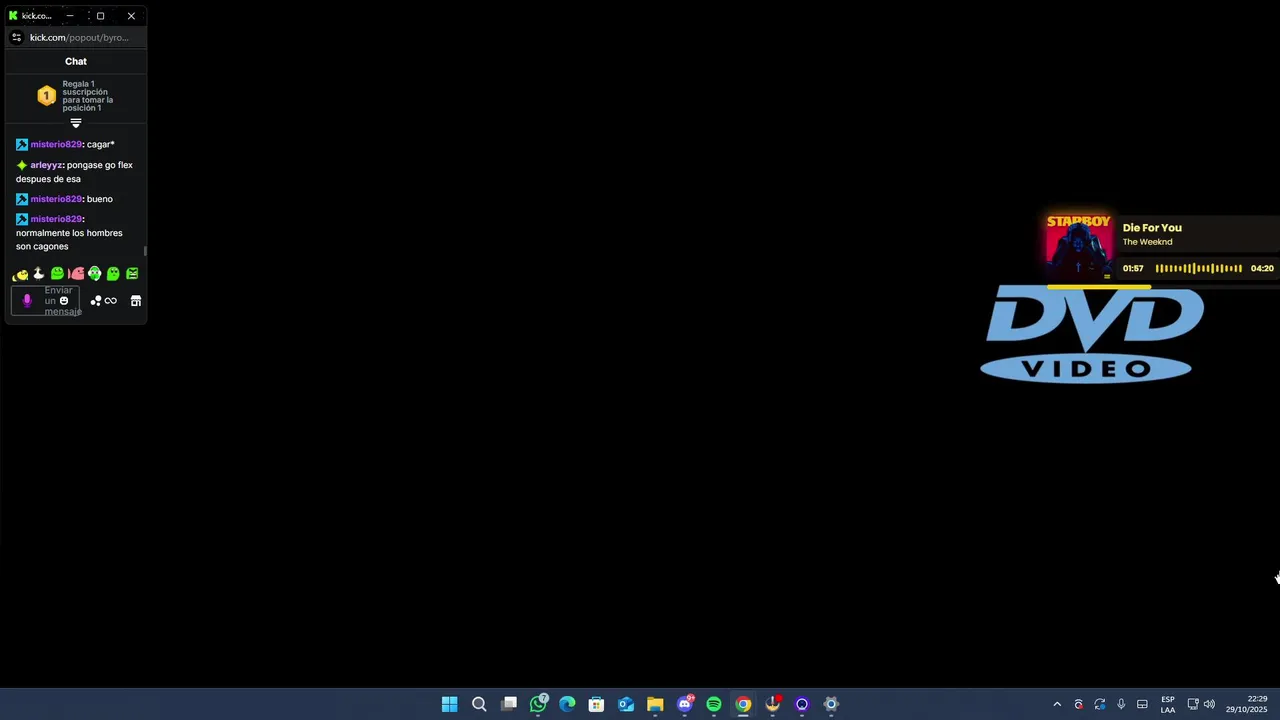Screen dimensions: 1280x720
Task: Open the emoji picker smiley in message box
Action: [x=64, y=300]
